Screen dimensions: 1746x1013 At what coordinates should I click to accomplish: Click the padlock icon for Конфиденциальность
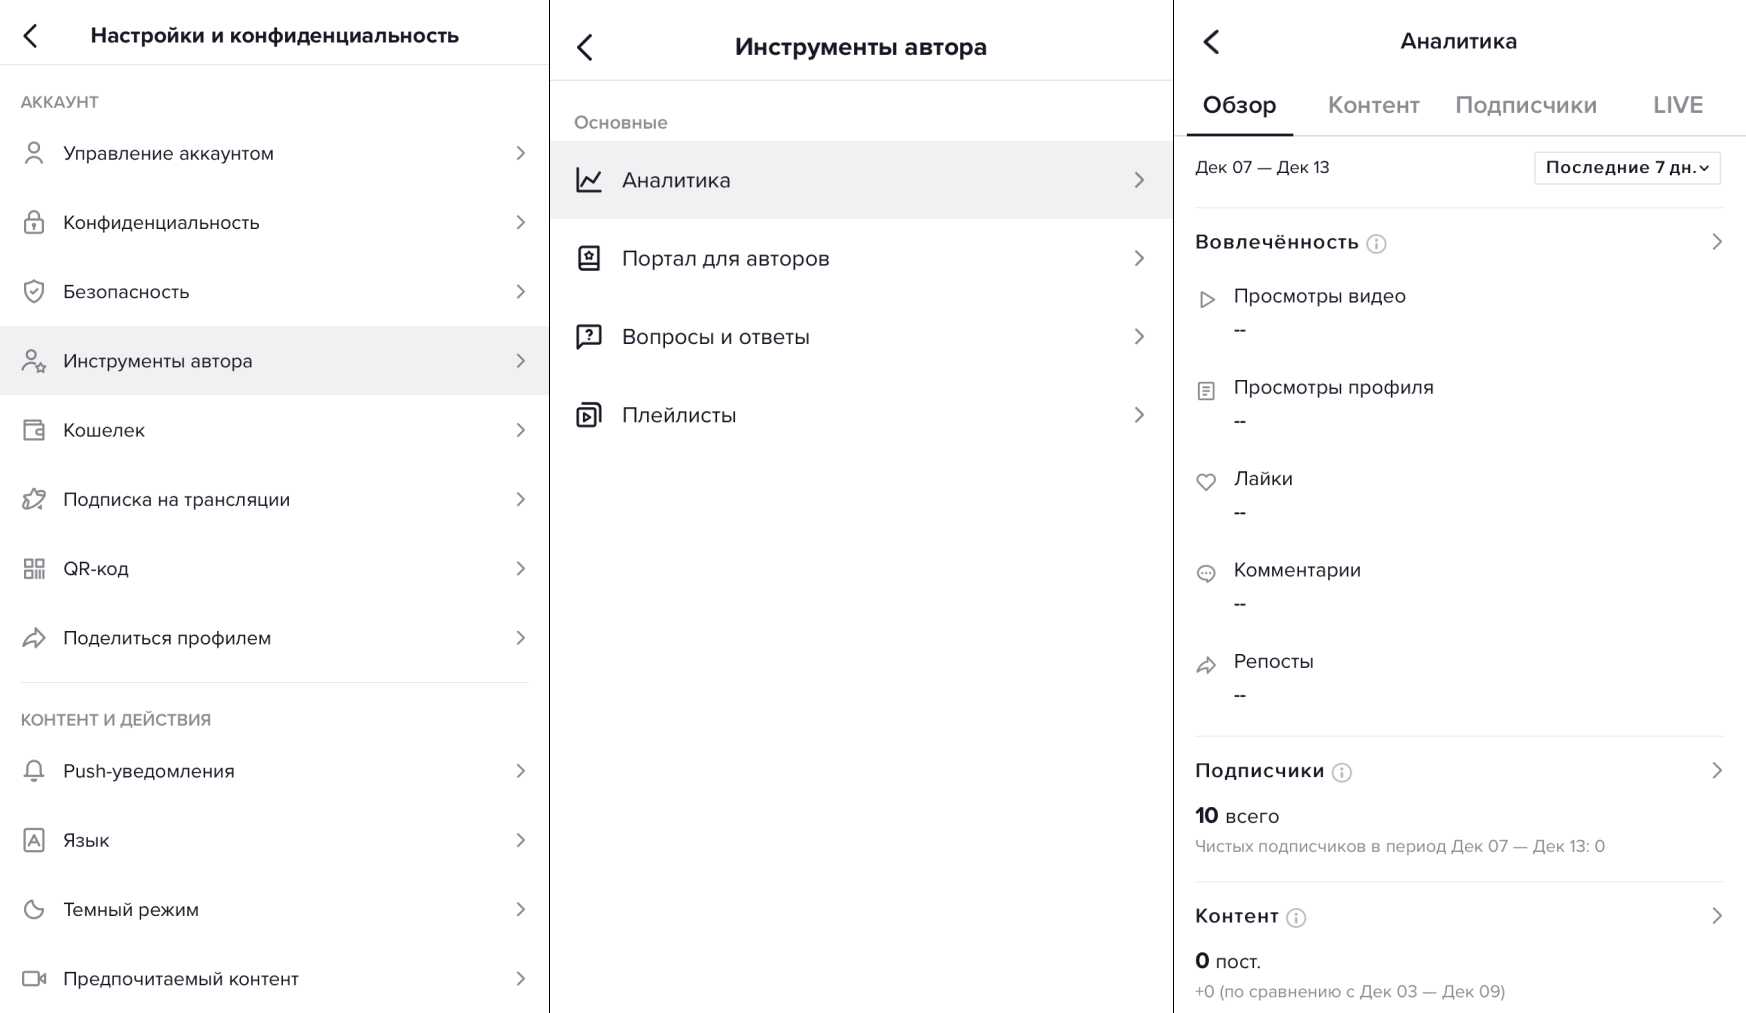[34, 223]
